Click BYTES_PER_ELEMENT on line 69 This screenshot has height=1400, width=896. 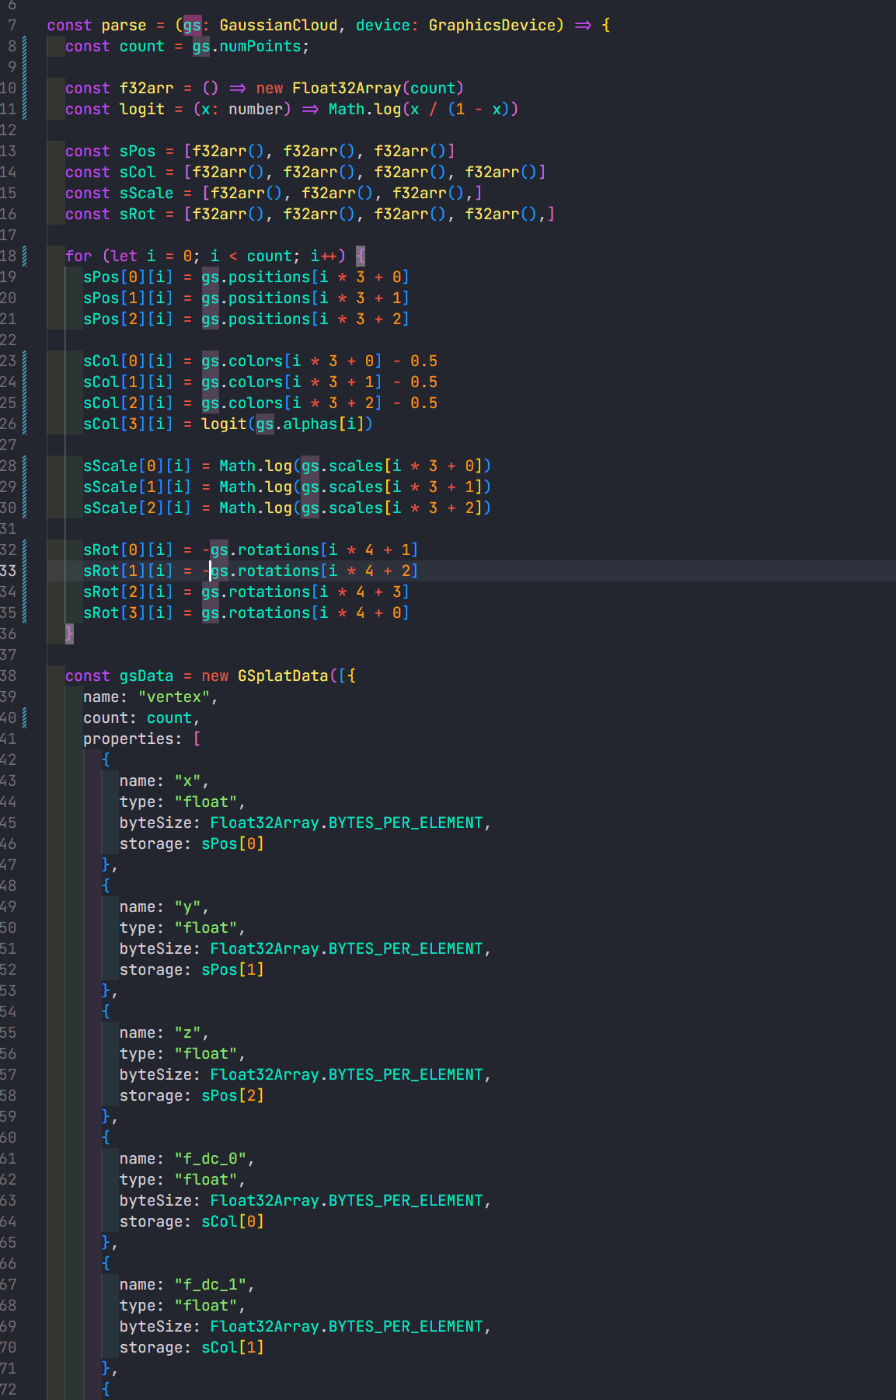(x=406, y=1327)
